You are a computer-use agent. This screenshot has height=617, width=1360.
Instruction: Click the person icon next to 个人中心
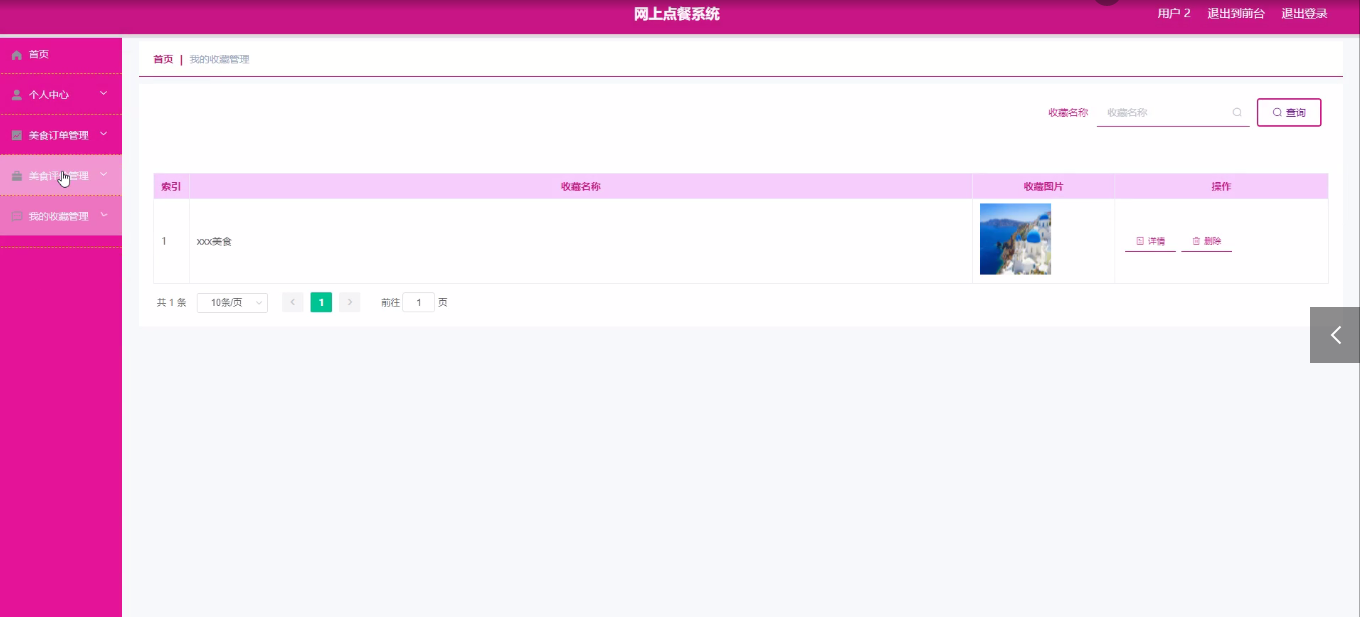tap(16, 94)
